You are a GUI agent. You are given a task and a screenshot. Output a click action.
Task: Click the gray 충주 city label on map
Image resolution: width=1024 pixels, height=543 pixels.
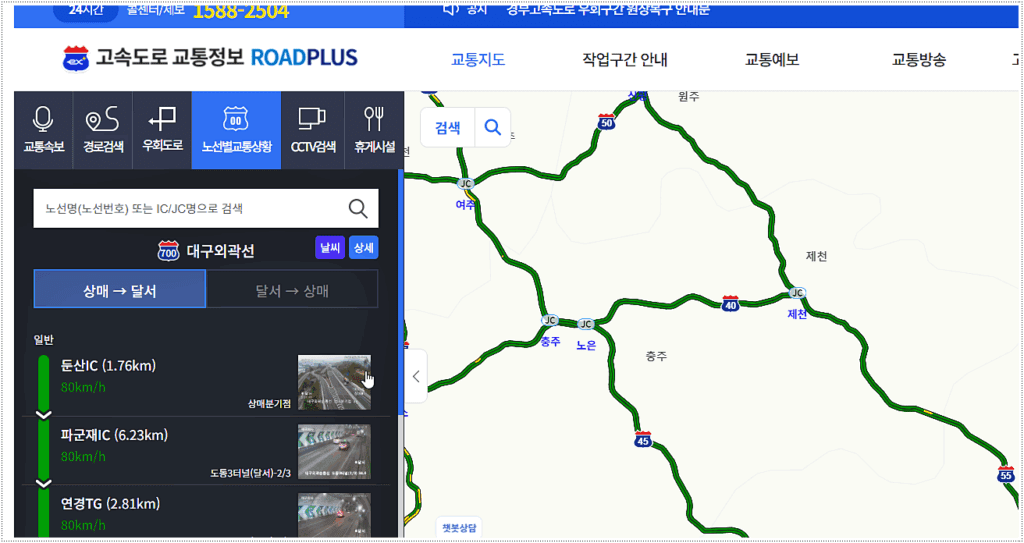coord(656,356)
